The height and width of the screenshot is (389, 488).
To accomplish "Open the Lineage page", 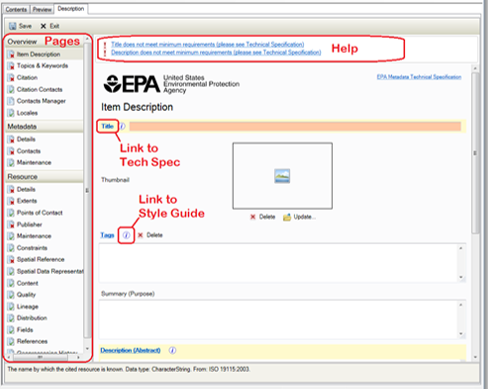I will 28,306.
